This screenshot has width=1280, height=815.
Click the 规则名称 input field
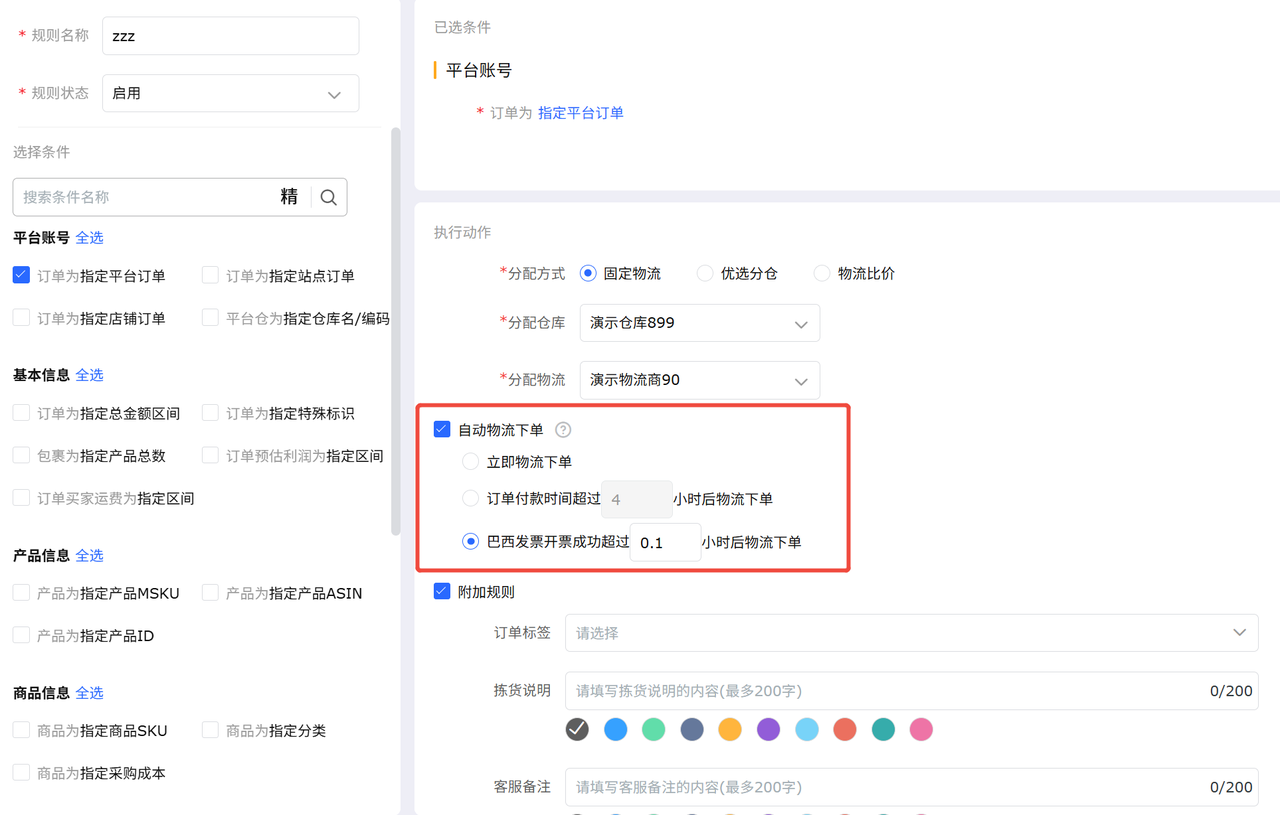tap(231, 36)
